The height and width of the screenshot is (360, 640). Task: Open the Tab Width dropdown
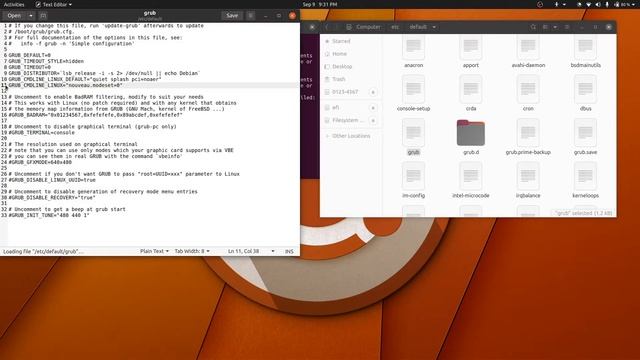point(192,251)
